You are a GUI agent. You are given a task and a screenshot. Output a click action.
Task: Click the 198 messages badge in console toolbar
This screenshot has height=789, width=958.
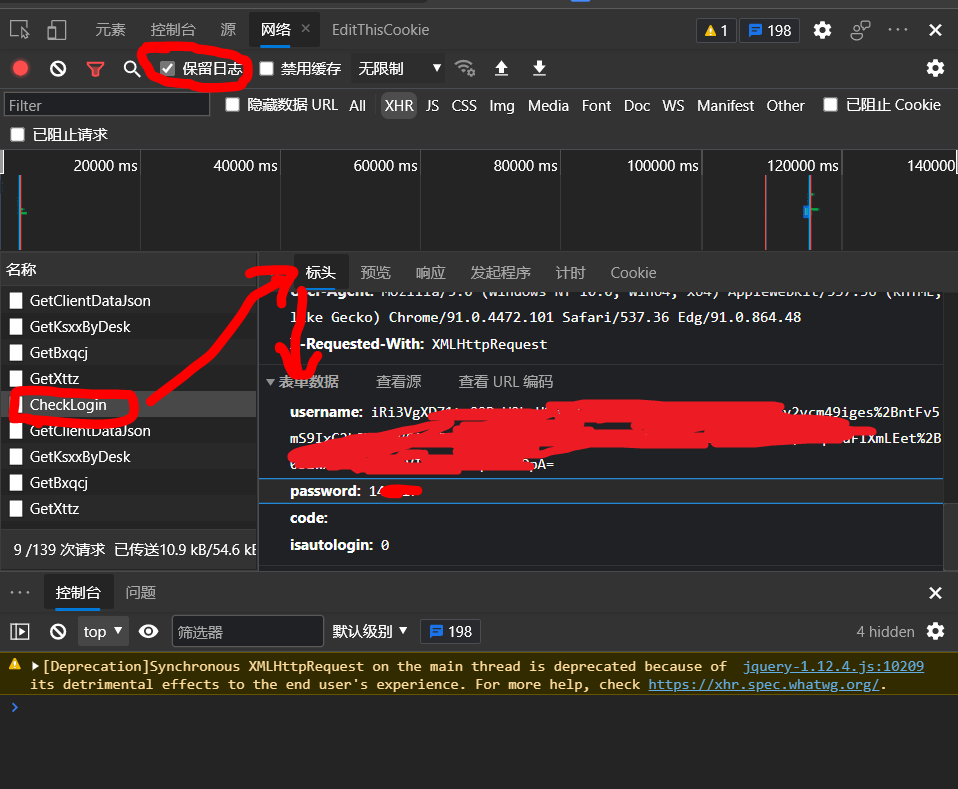tap(450, 631)
